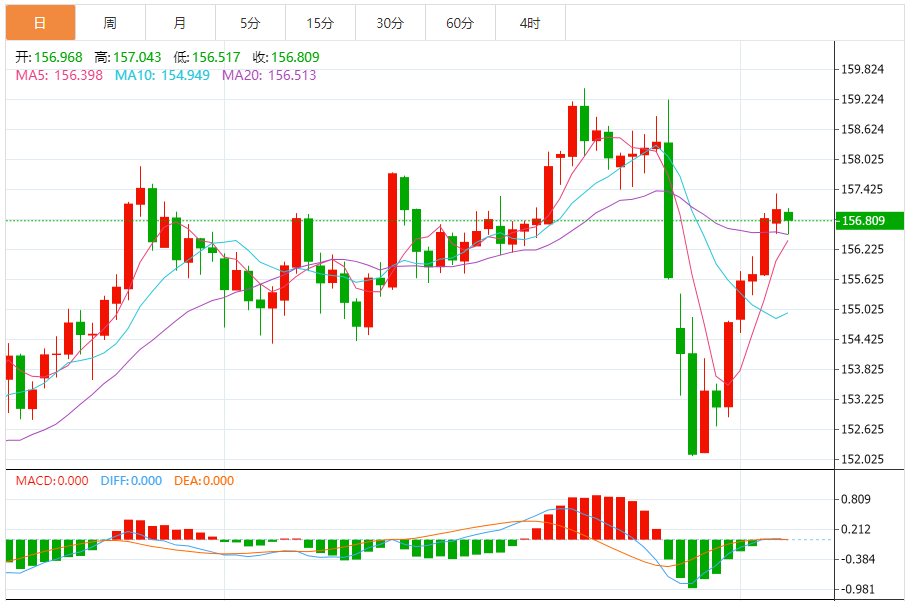Select the 30分 interval tab
The height and width of the screenshot is (601, 912).
(390, 22)
